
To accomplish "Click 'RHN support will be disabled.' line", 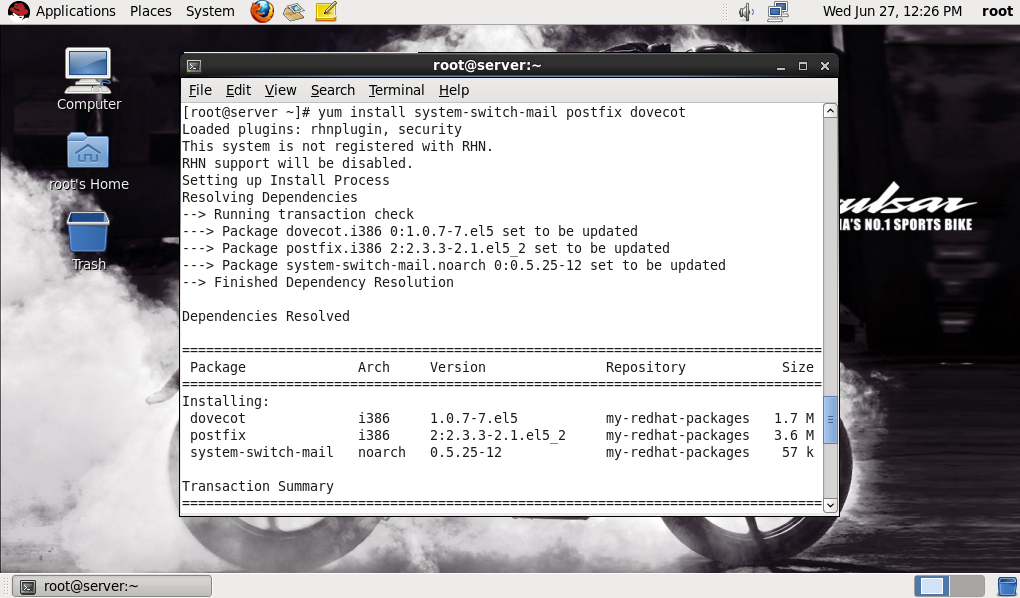I will pyautogui.click(x=297, y=163).
